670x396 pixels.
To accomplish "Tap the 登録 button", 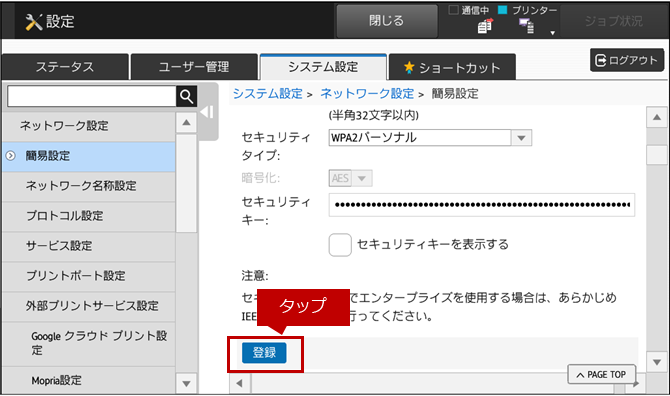I will click(x=264, y=353).
